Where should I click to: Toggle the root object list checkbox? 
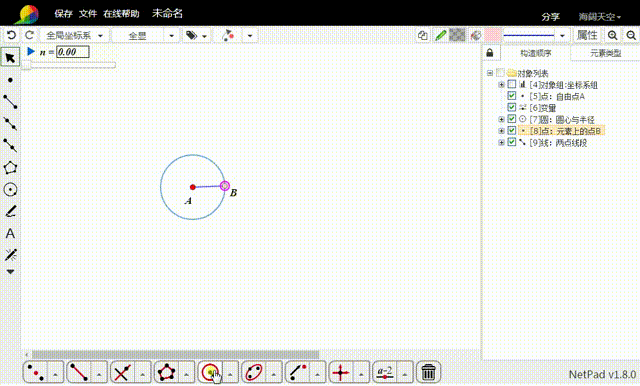coord(500,73)
